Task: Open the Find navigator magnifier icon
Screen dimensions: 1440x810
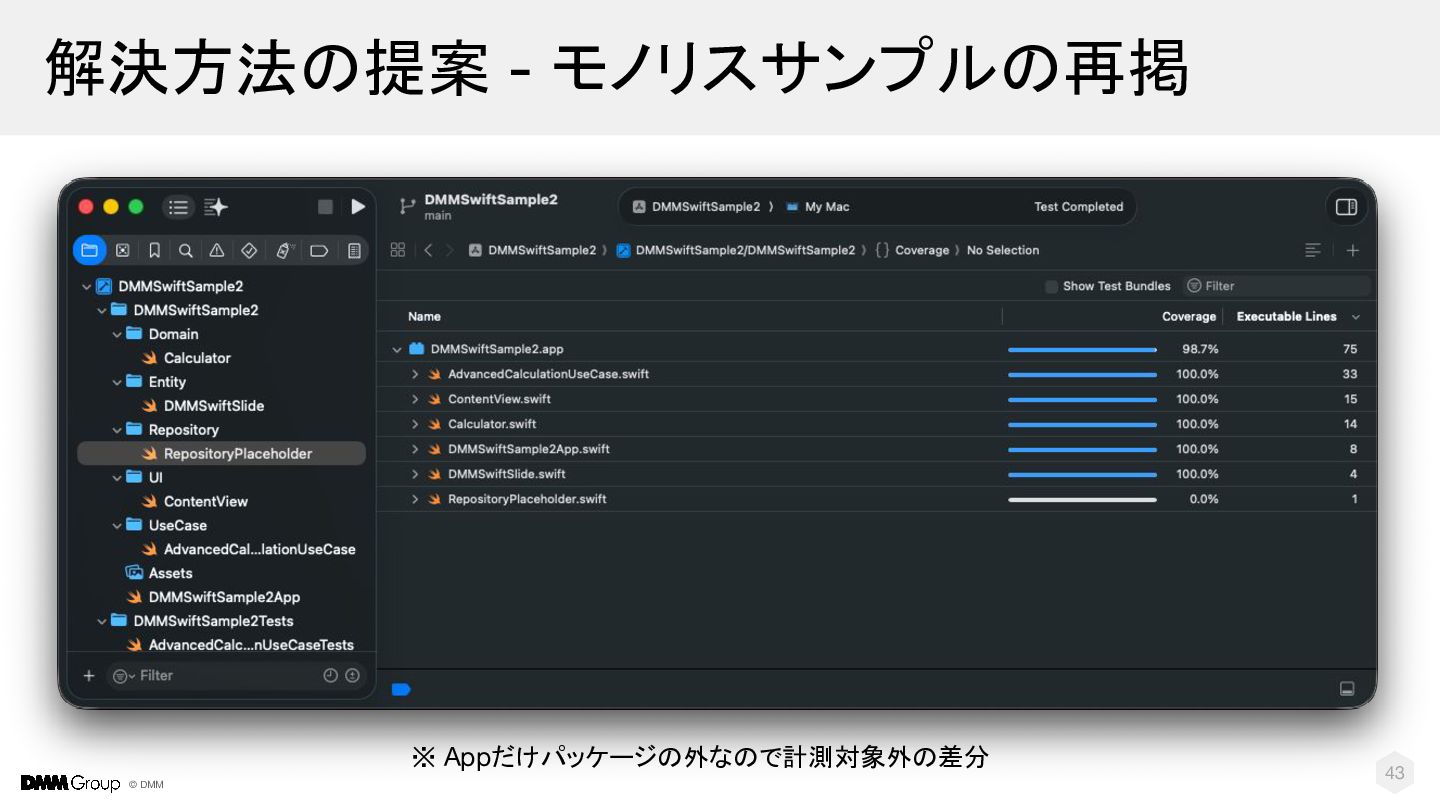Action: [x=186, y=250]
